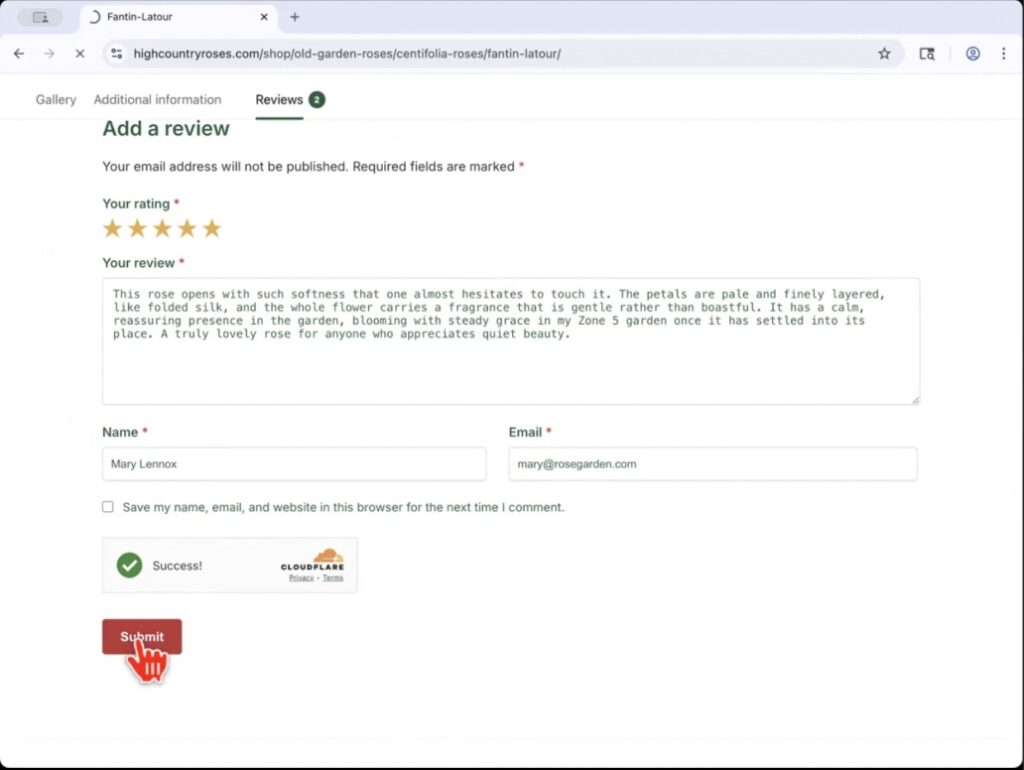
Task: Check the save my name checkbox
Action: tap(108, 507)
